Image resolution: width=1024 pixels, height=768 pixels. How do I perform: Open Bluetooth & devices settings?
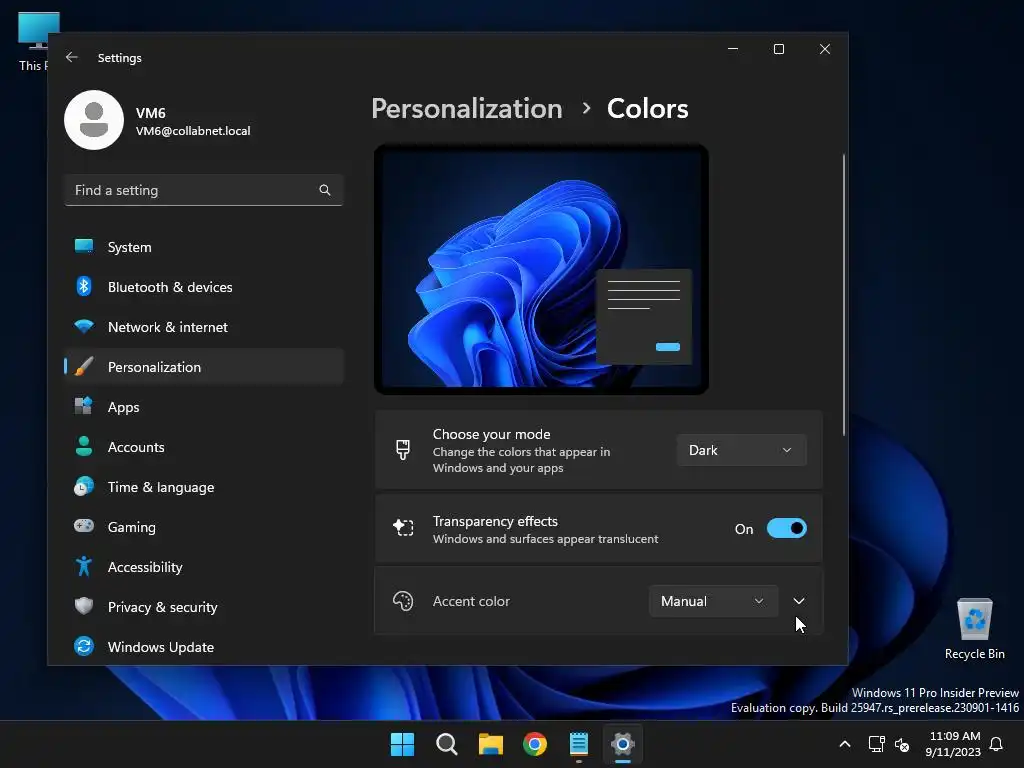coord(204,287)
